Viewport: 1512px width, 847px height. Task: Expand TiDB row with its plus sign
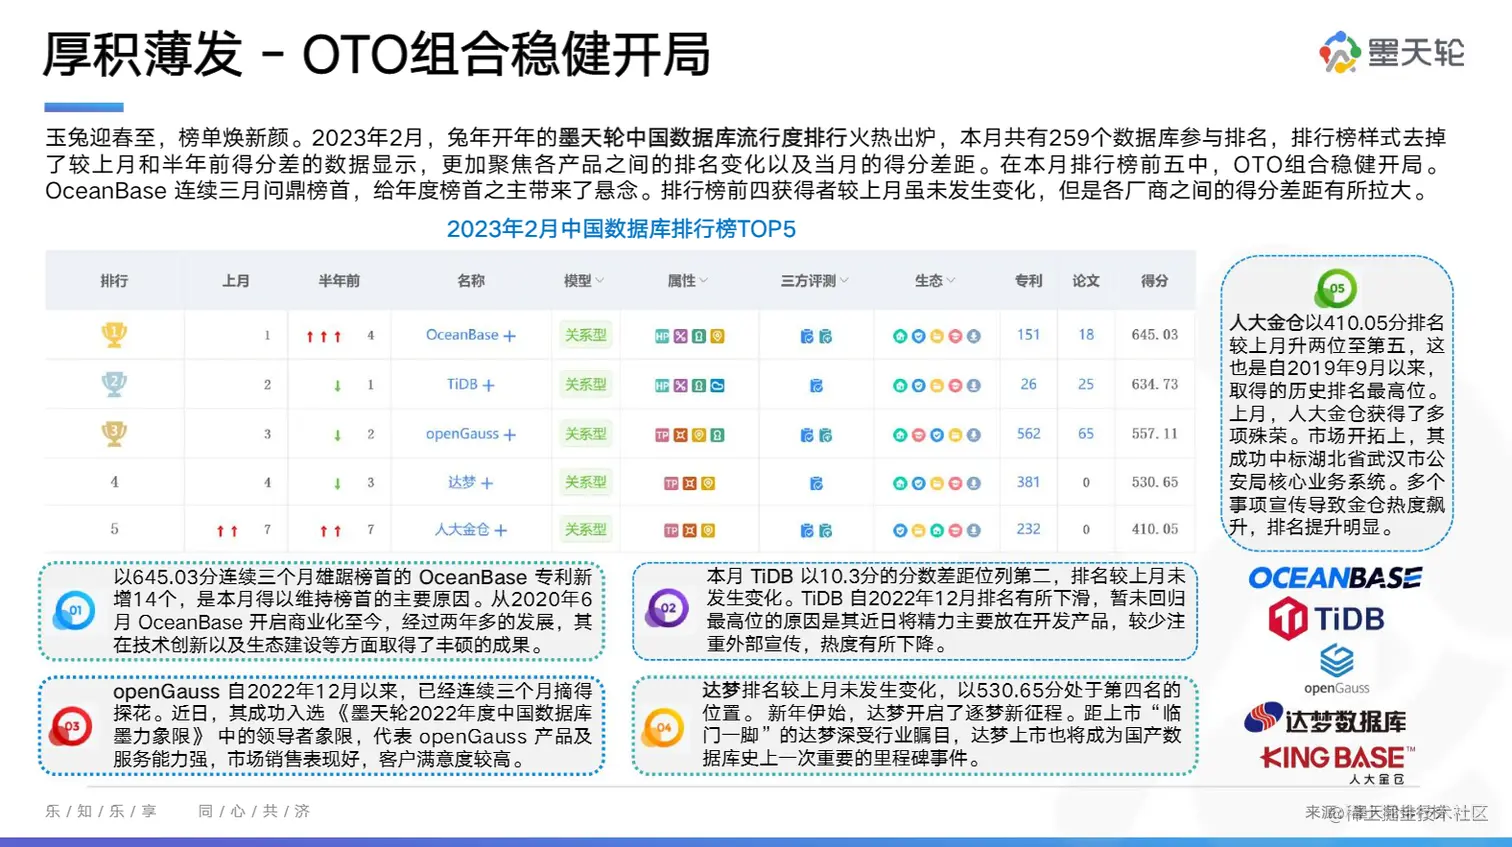(x=488, y=385)
